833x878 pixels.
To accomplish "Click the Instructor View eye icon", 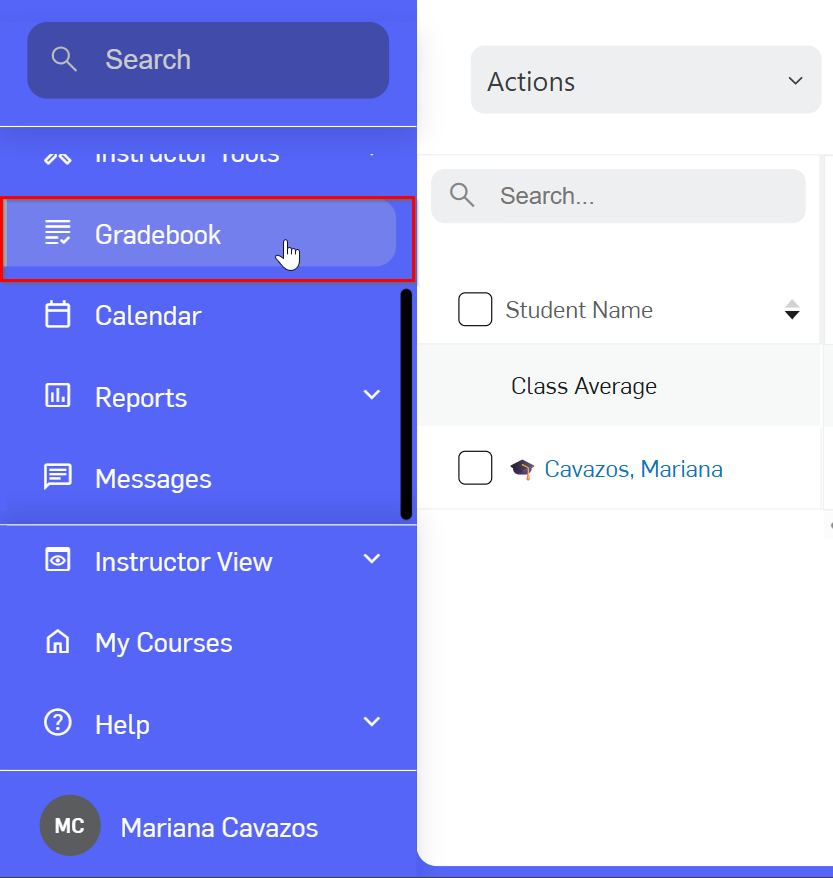I will coord(58,559).
